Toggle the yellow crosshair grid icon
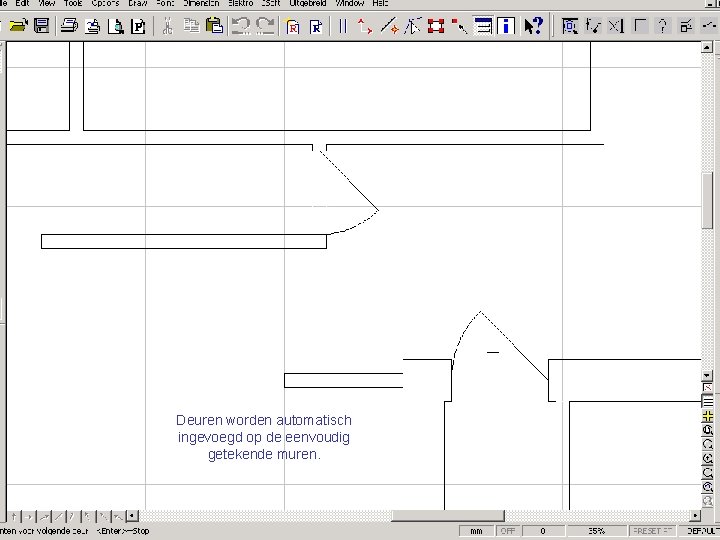Image resolution: width=720 pixels, height=540 pixels. tap(707, 417)
